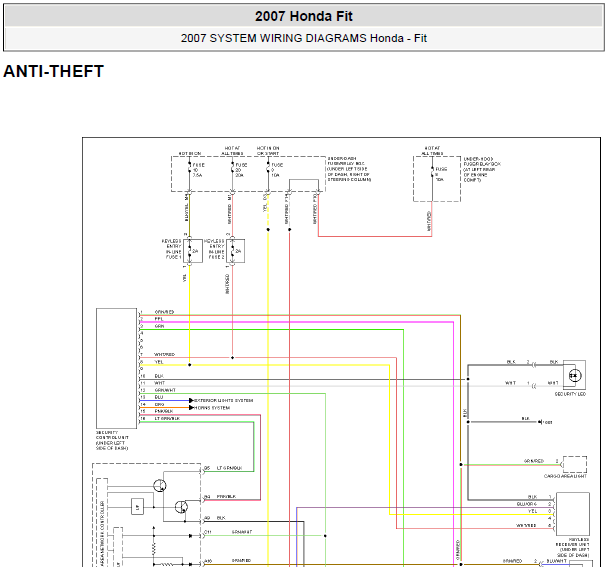611x567 pixels.
Task: Click the '2007 Honda Fit' title header
Action: click(304, 16)
